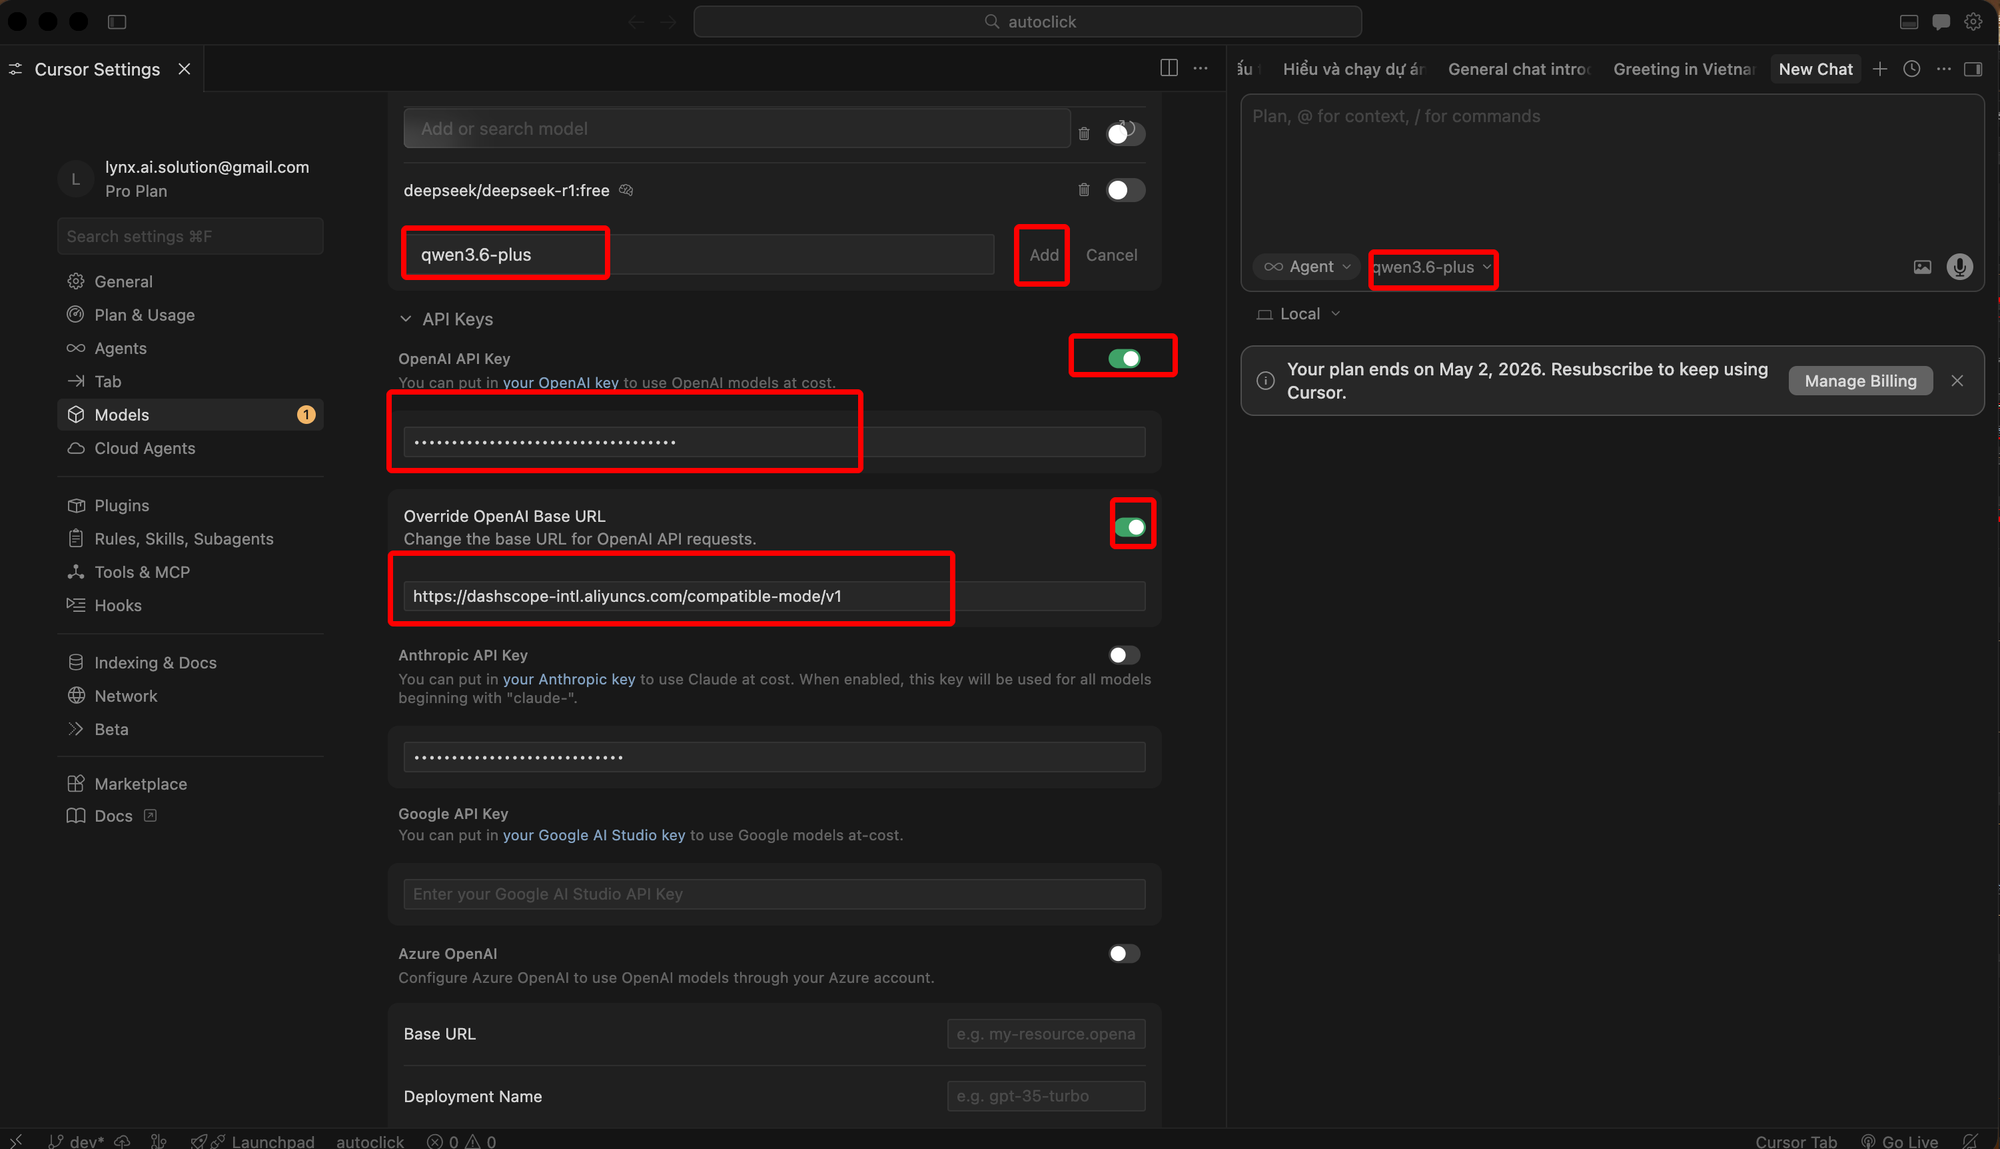Delete the deepseek-r1:free model
The height and width of the screenshot is (1149, 2000).
click(1084, 190)
